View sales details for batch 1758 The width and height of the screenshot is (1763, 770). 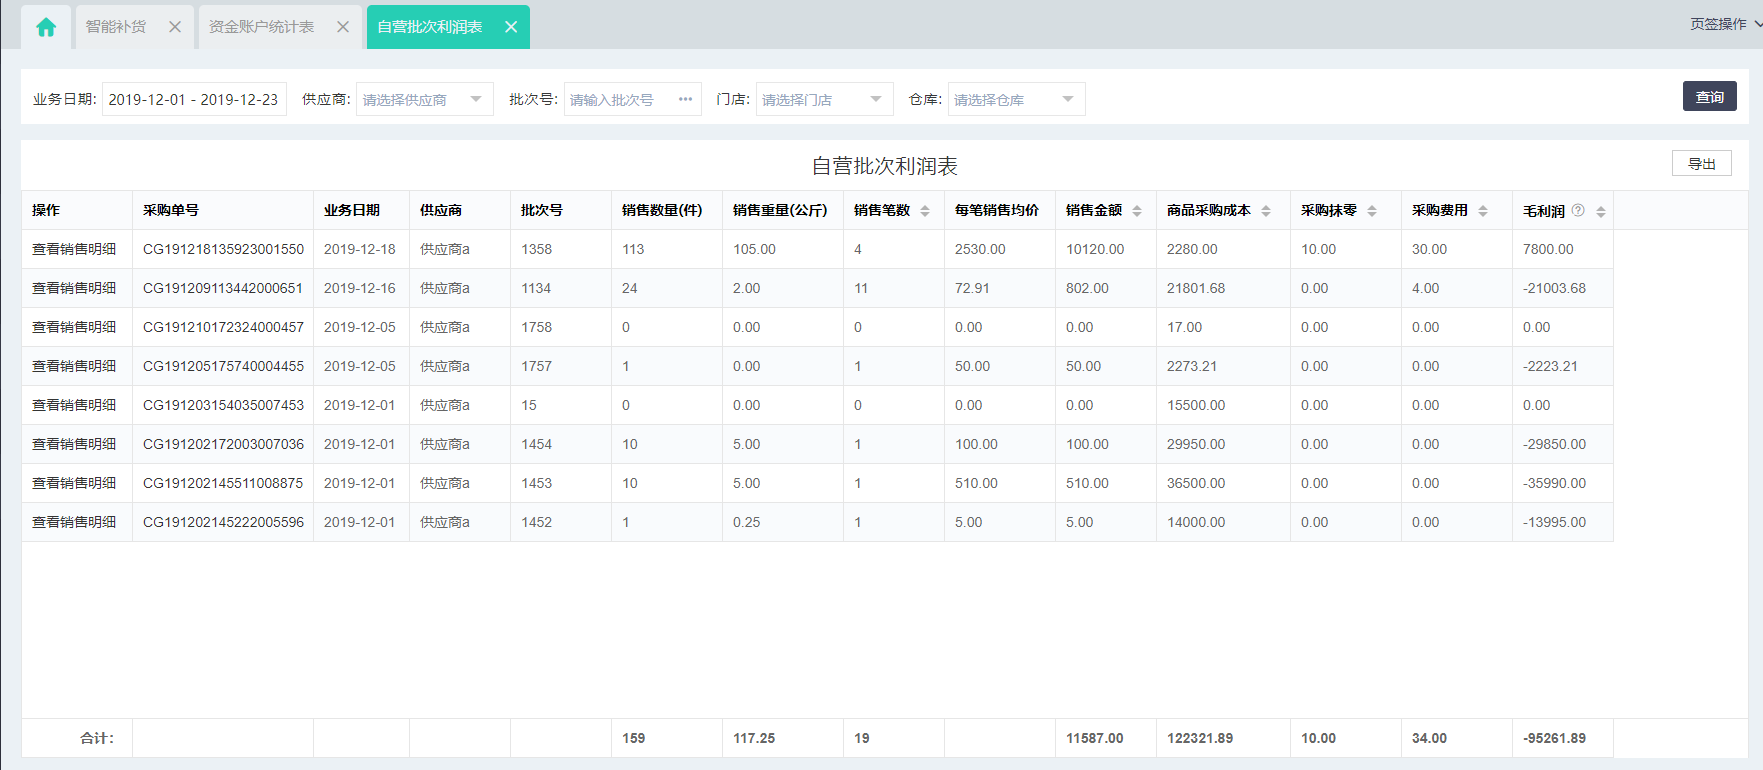pyautogui.click(x=74, y=327)
